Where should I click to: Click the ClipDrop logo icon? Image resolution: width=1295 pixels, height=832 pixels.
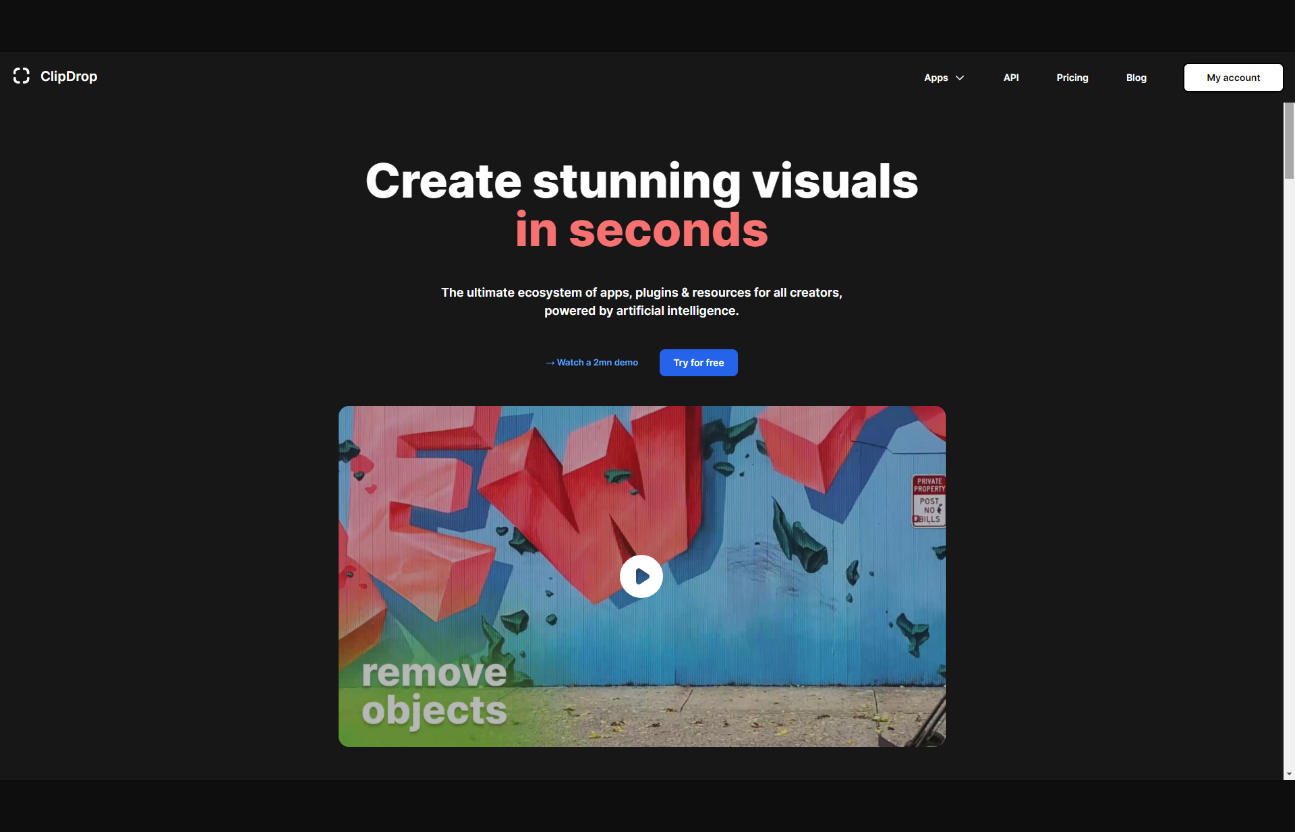21,76
